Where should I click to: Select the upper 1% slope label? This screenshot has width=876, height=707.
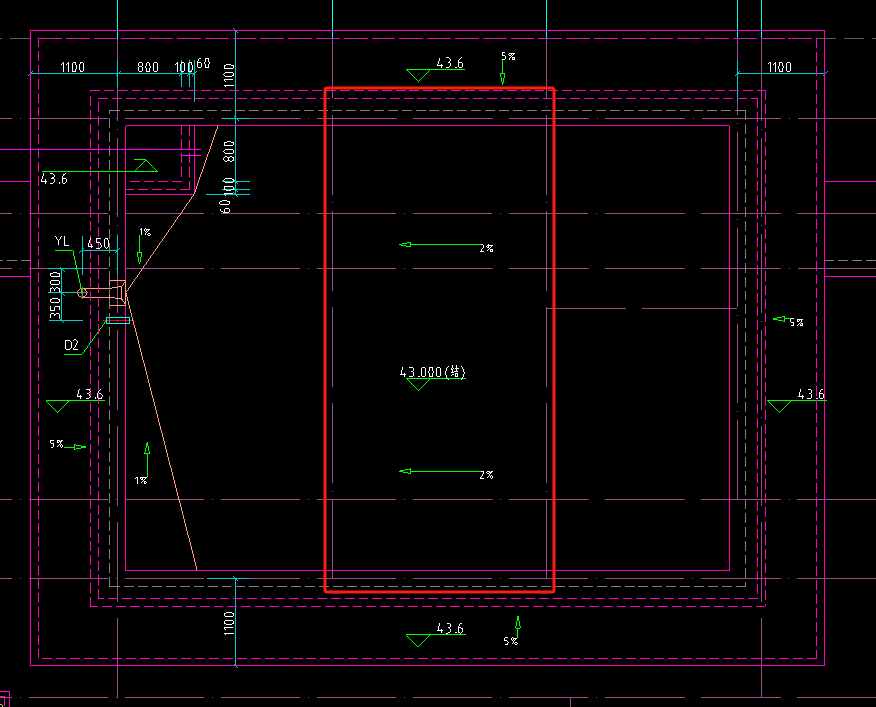click(x=145, y=232)
